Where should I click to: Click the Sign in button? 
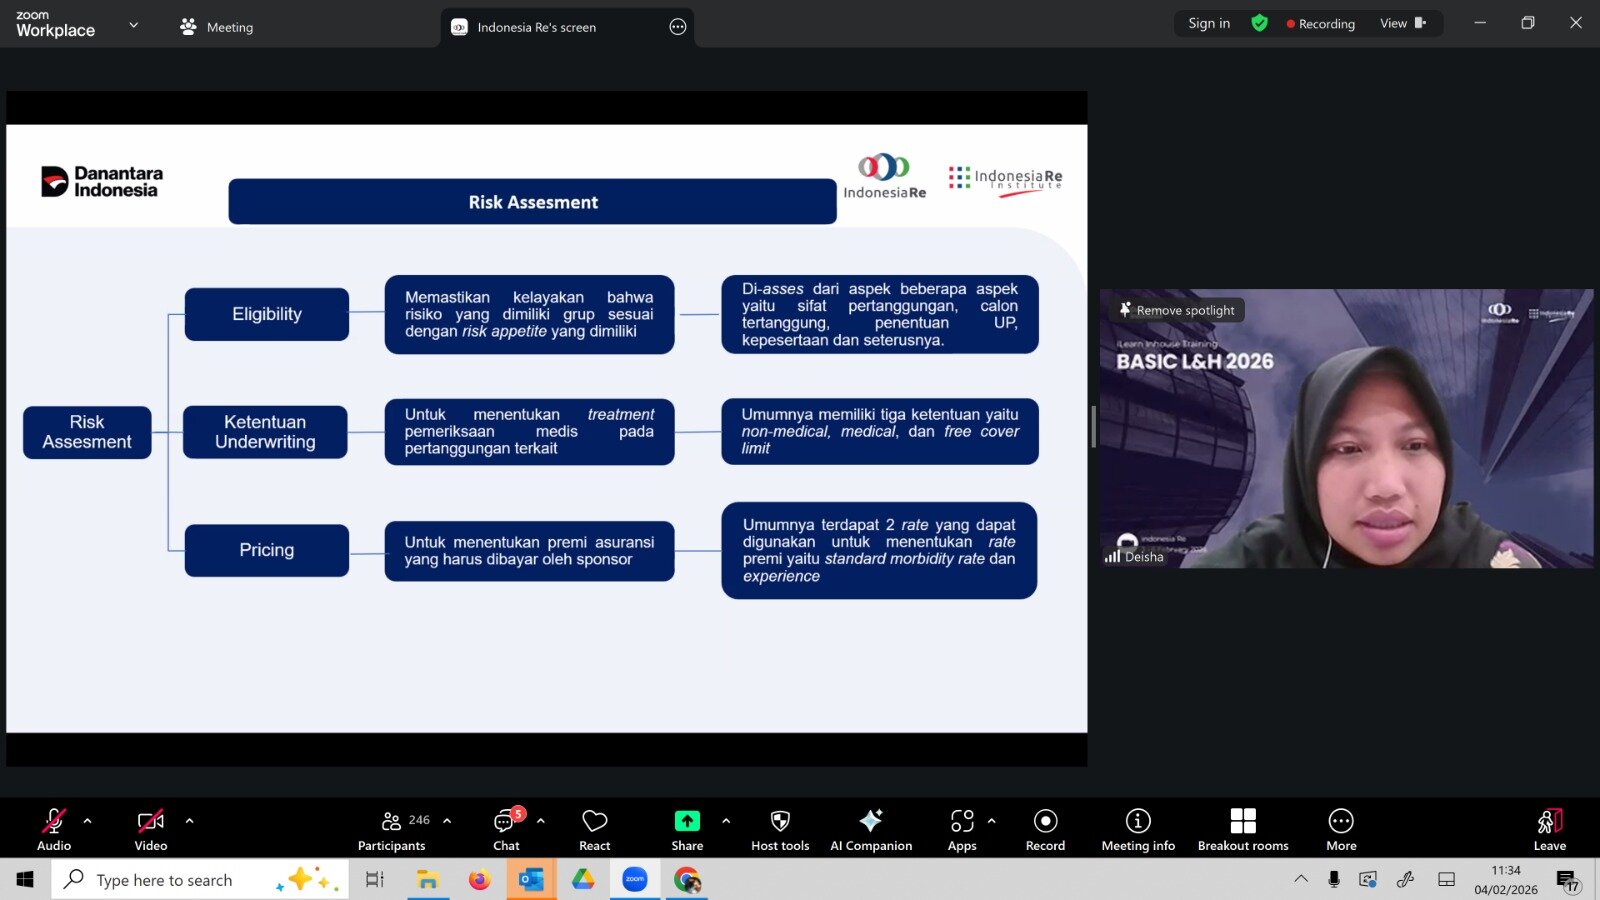(x=1208, y=23)
